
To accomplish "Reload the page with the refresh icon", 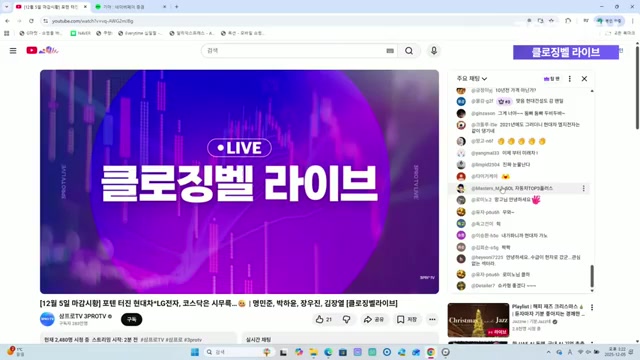I will click(31, 21).
